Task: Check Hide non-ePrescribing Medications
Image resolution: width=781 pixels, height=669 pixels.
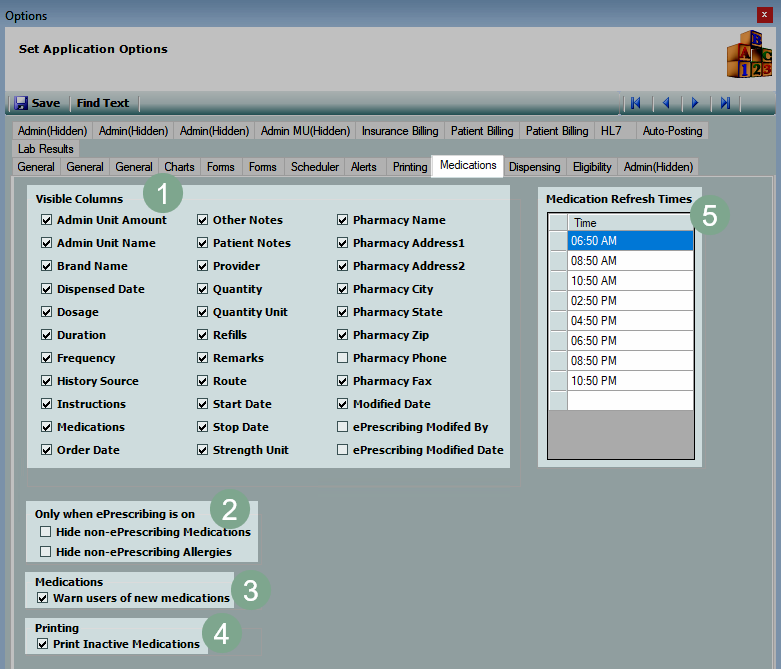Action: point(45,533)
